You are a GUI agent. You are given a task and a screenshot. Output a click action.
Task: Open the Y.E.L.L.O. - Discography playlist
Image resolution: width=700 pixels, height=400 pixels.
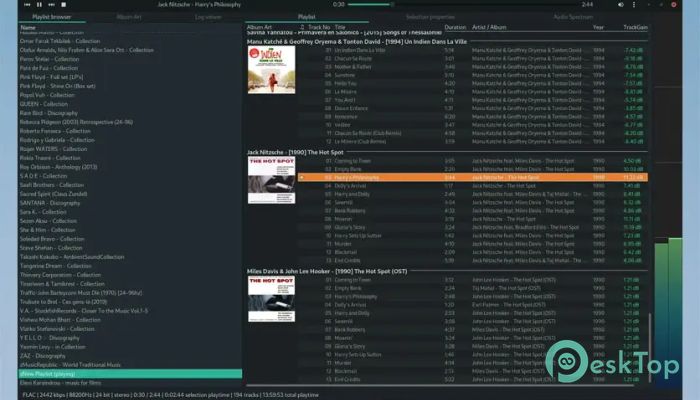point(50,338)
